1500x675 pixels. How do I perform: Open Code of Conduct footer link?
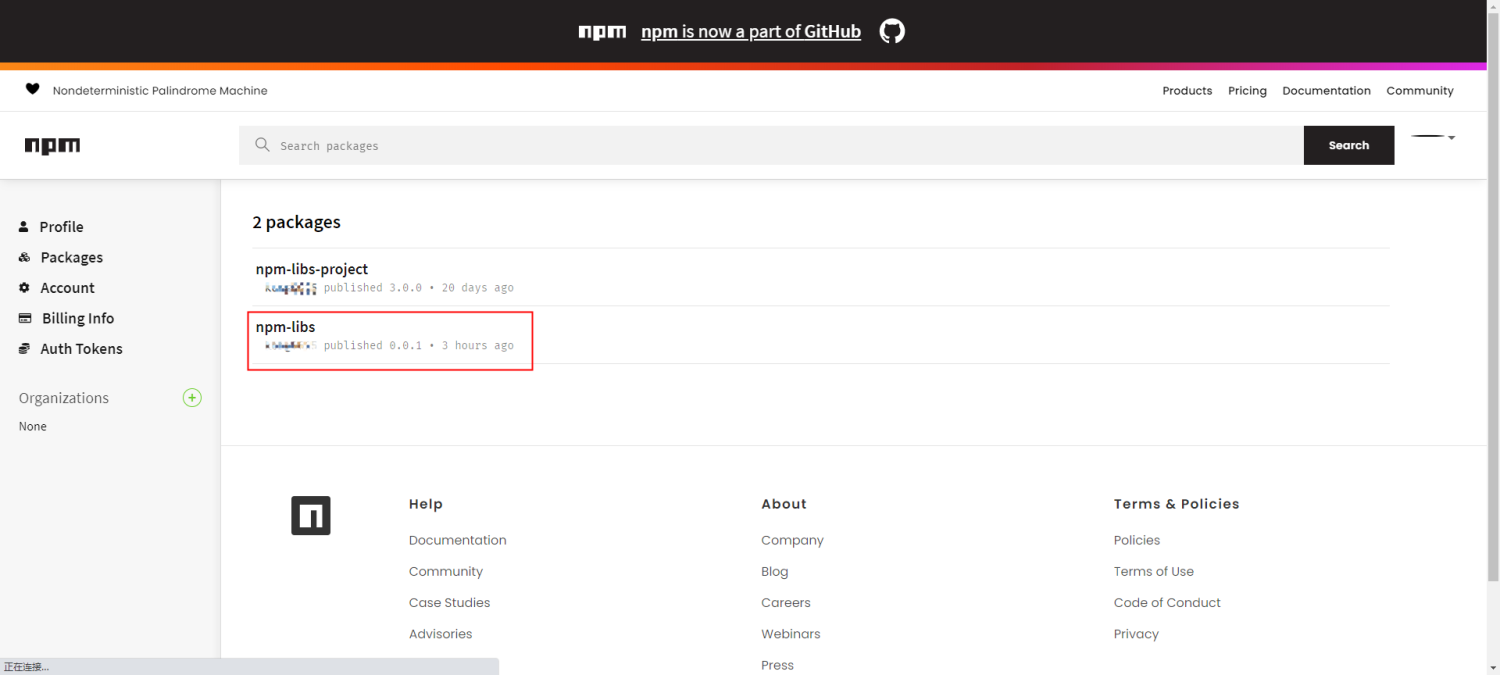(x=1167, y=603)
